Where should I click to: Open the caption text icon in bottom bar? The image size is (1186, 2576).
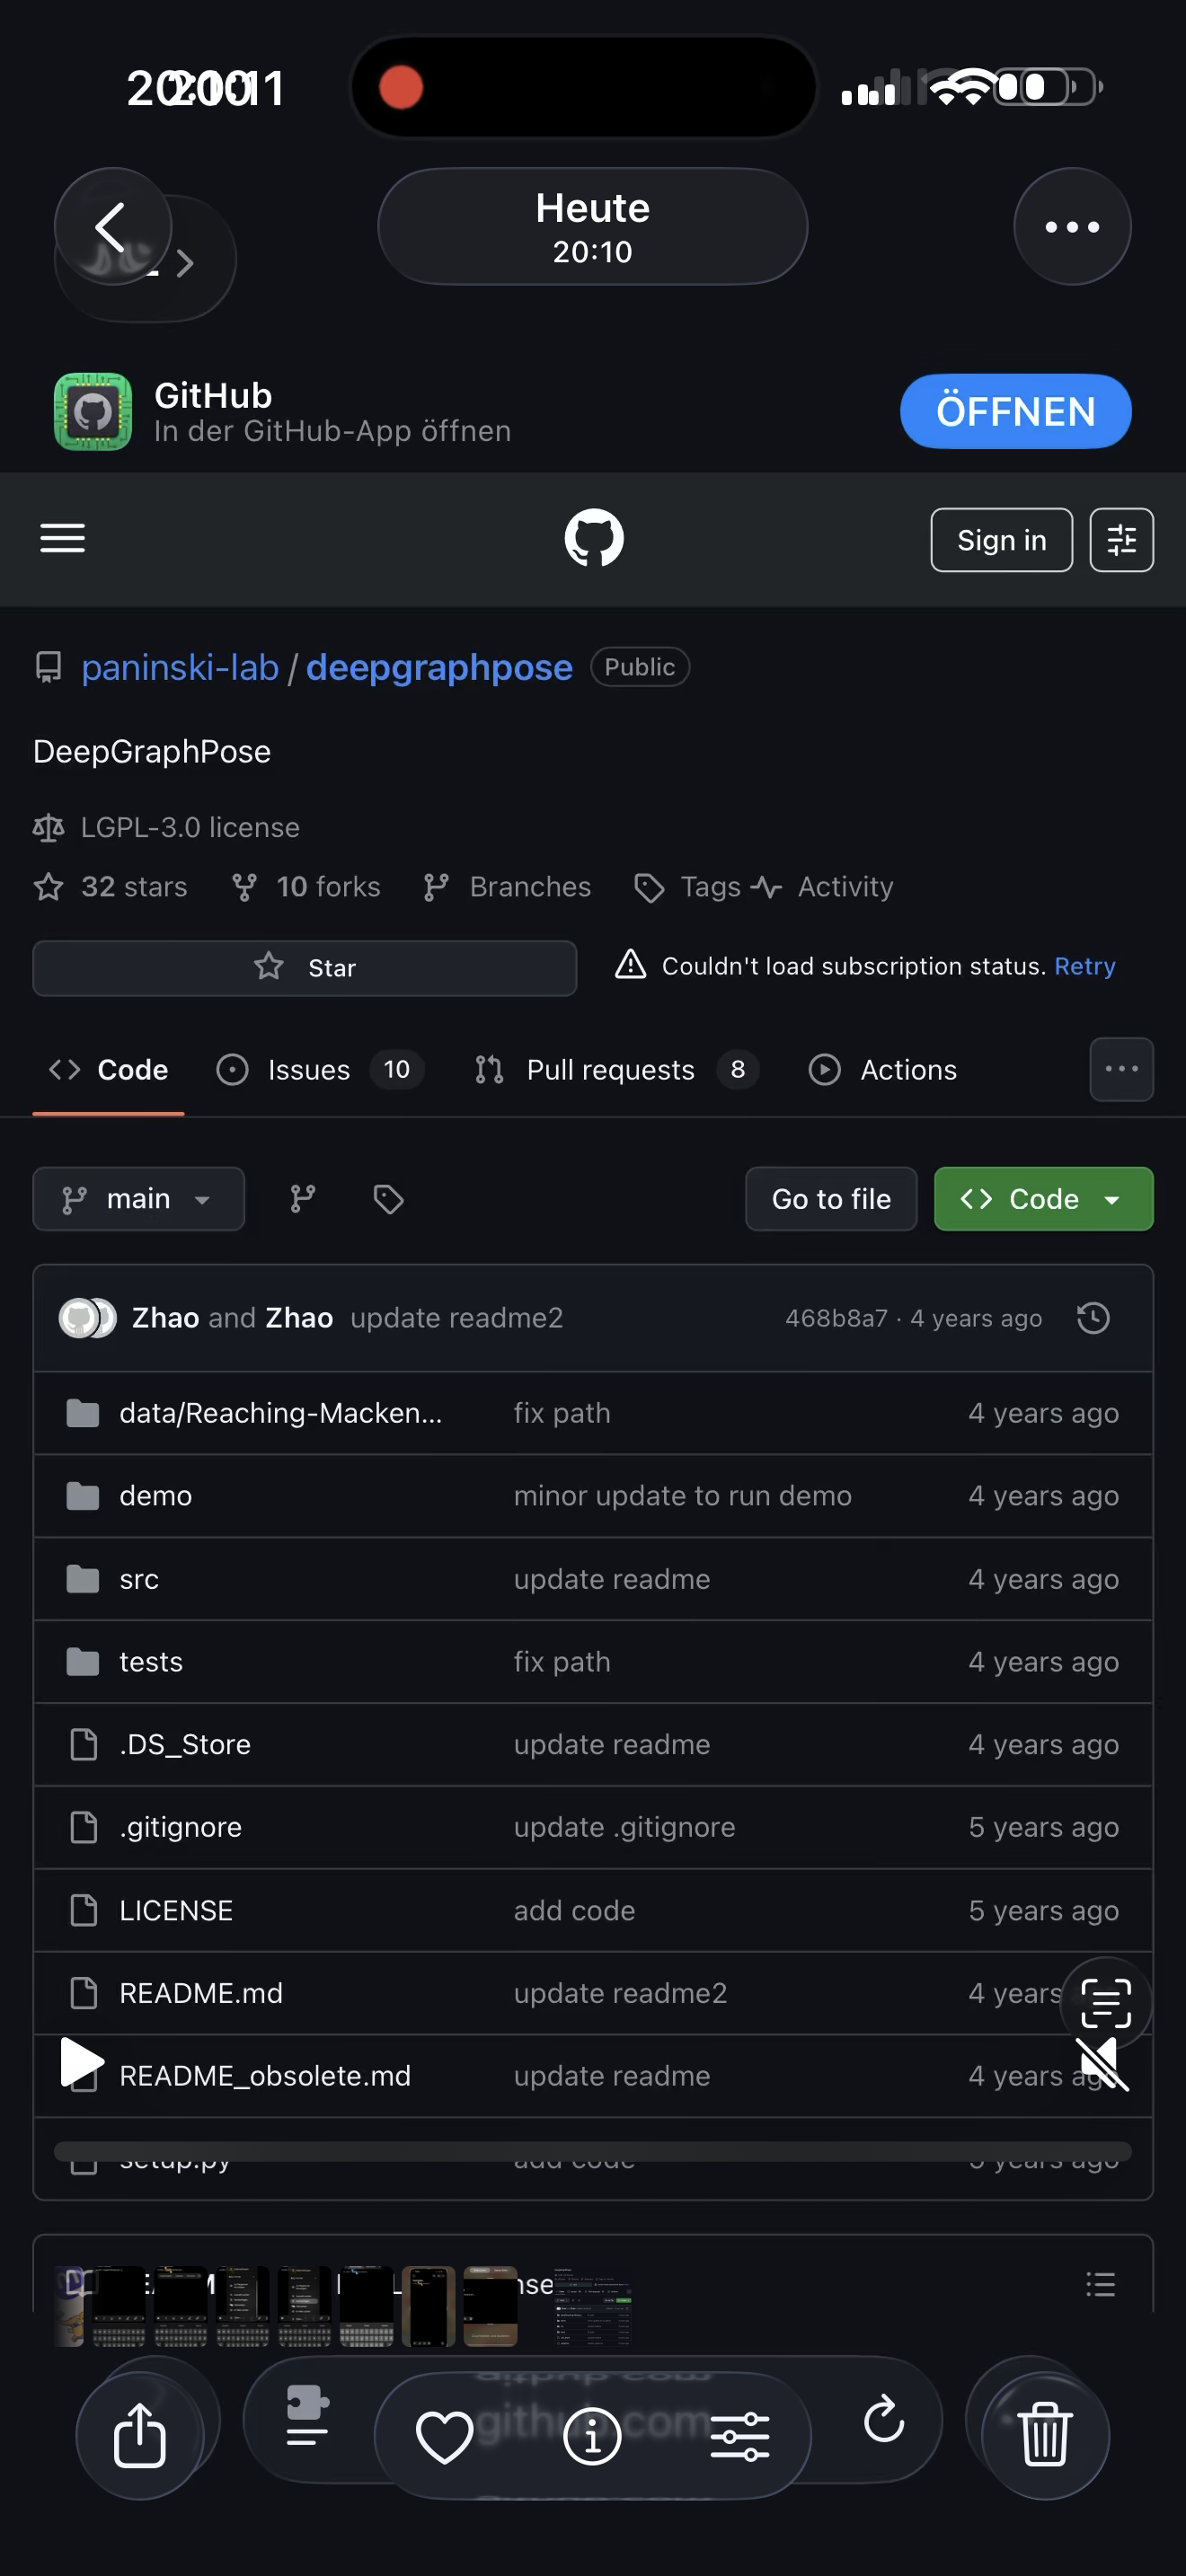[x=307, y=2415]
